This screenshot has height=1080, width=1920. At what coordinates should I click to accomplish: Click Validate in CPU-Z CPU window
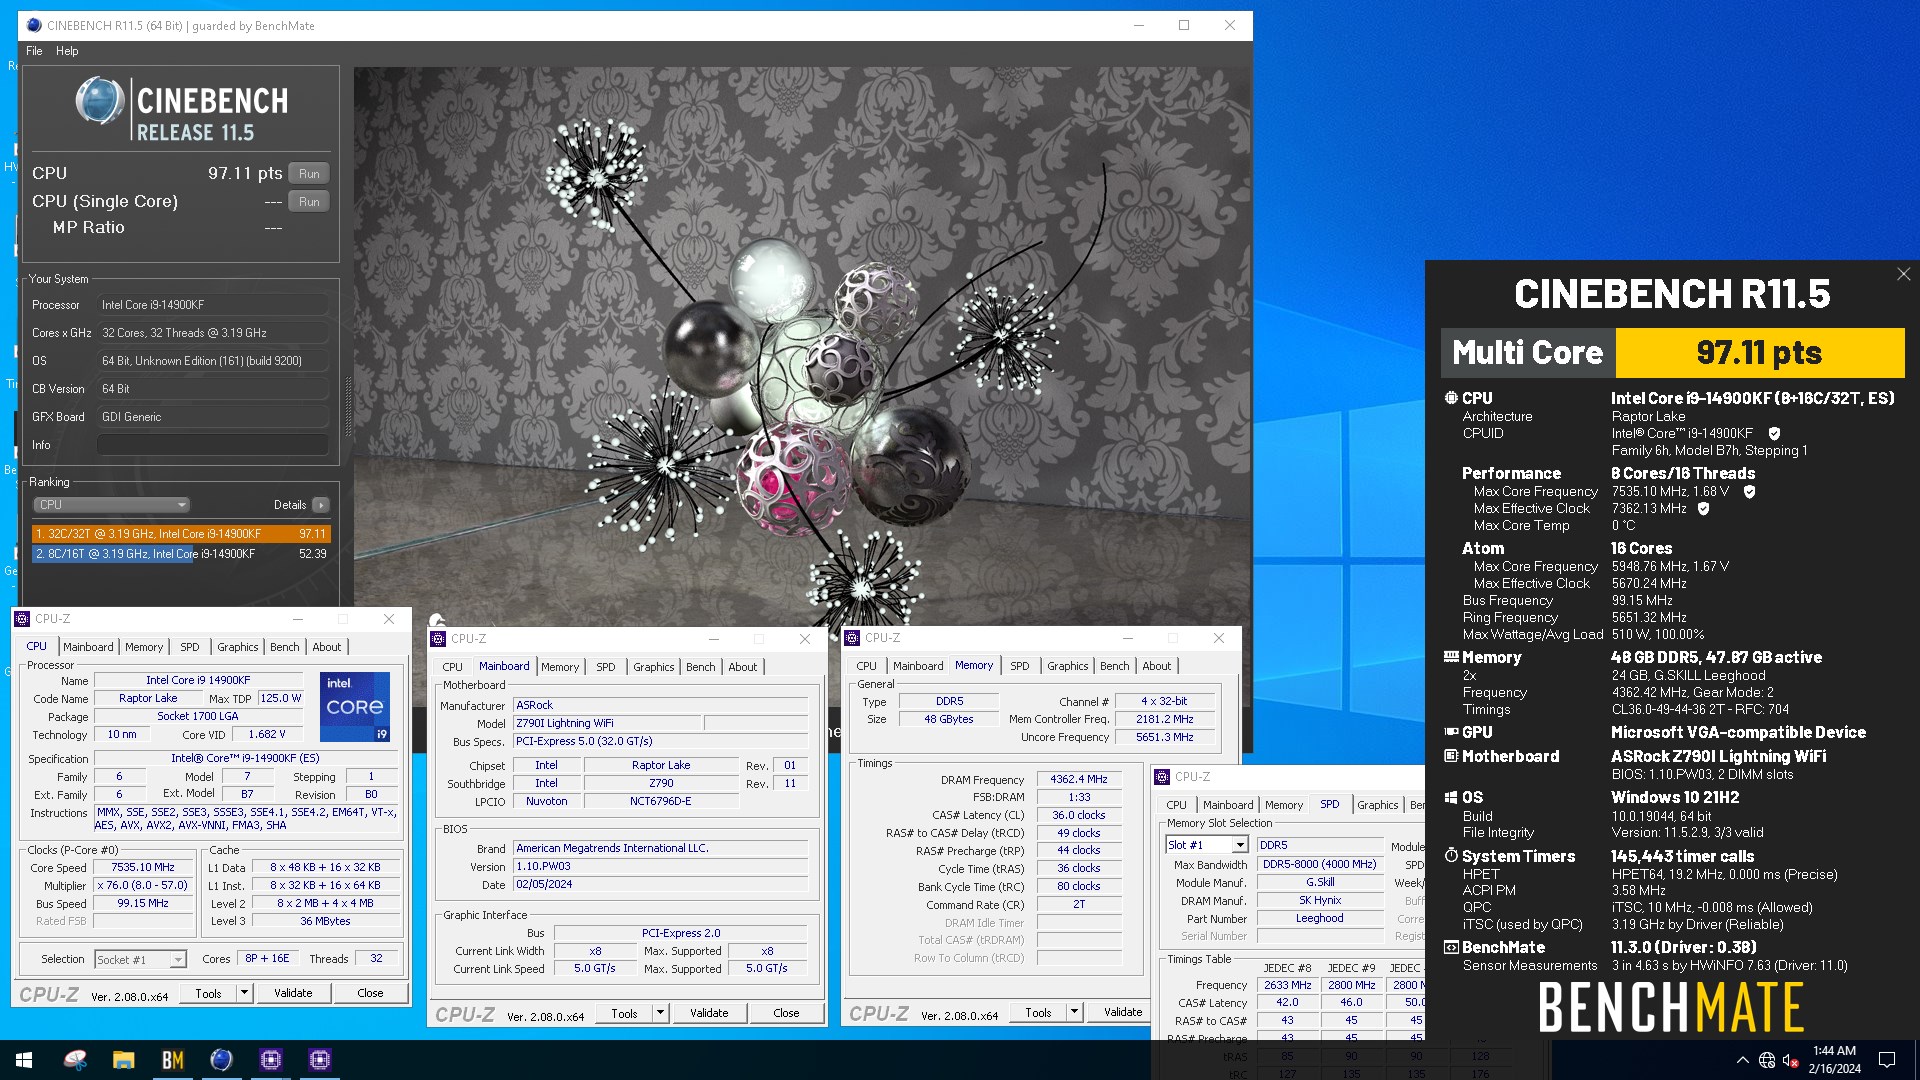click(x=293, y=993)
